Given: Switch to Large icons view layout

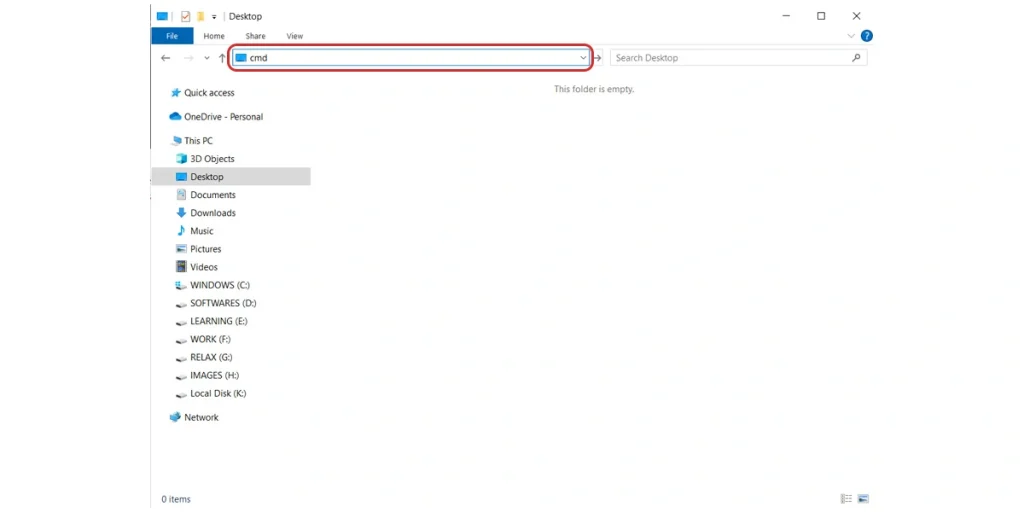Looking at the screenshot, I should 863,499.
